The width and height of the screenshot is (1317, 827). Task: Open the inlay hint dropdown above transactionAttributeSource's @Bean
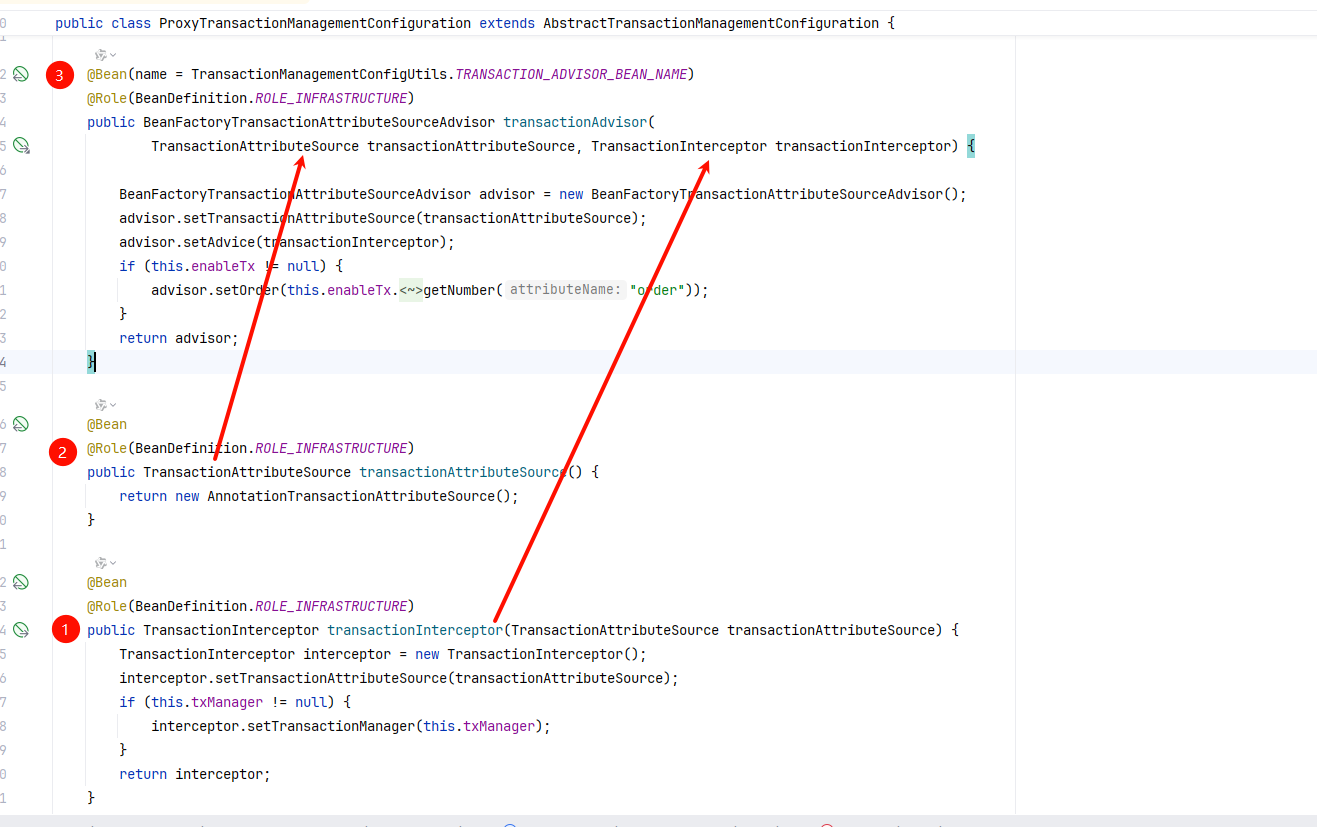[106, 404]
